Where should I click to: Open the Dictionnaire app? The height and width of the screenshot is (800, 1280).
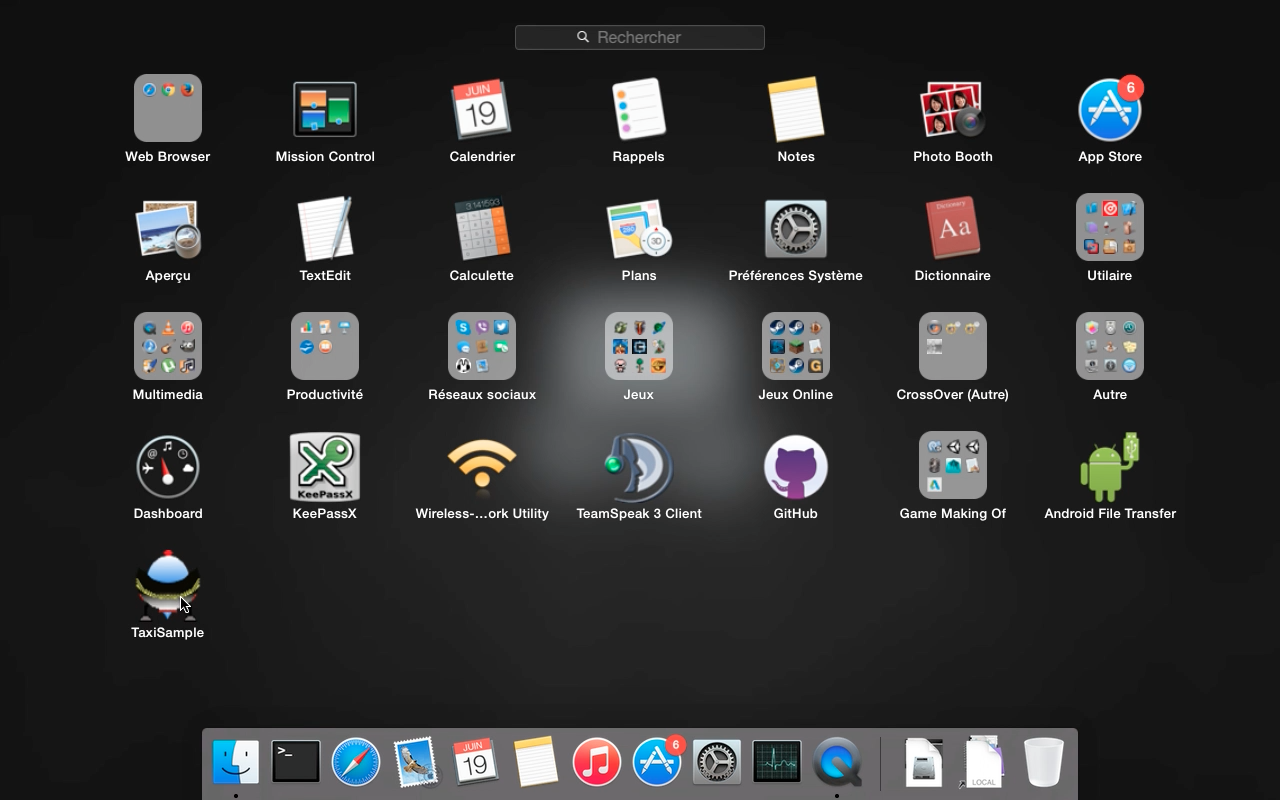coord(952,228)
